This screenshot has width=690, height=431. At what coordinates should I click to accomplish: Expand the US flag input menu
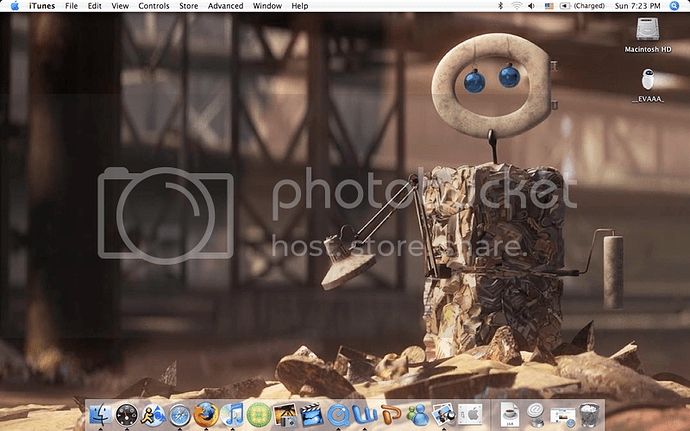click(549, 6)
